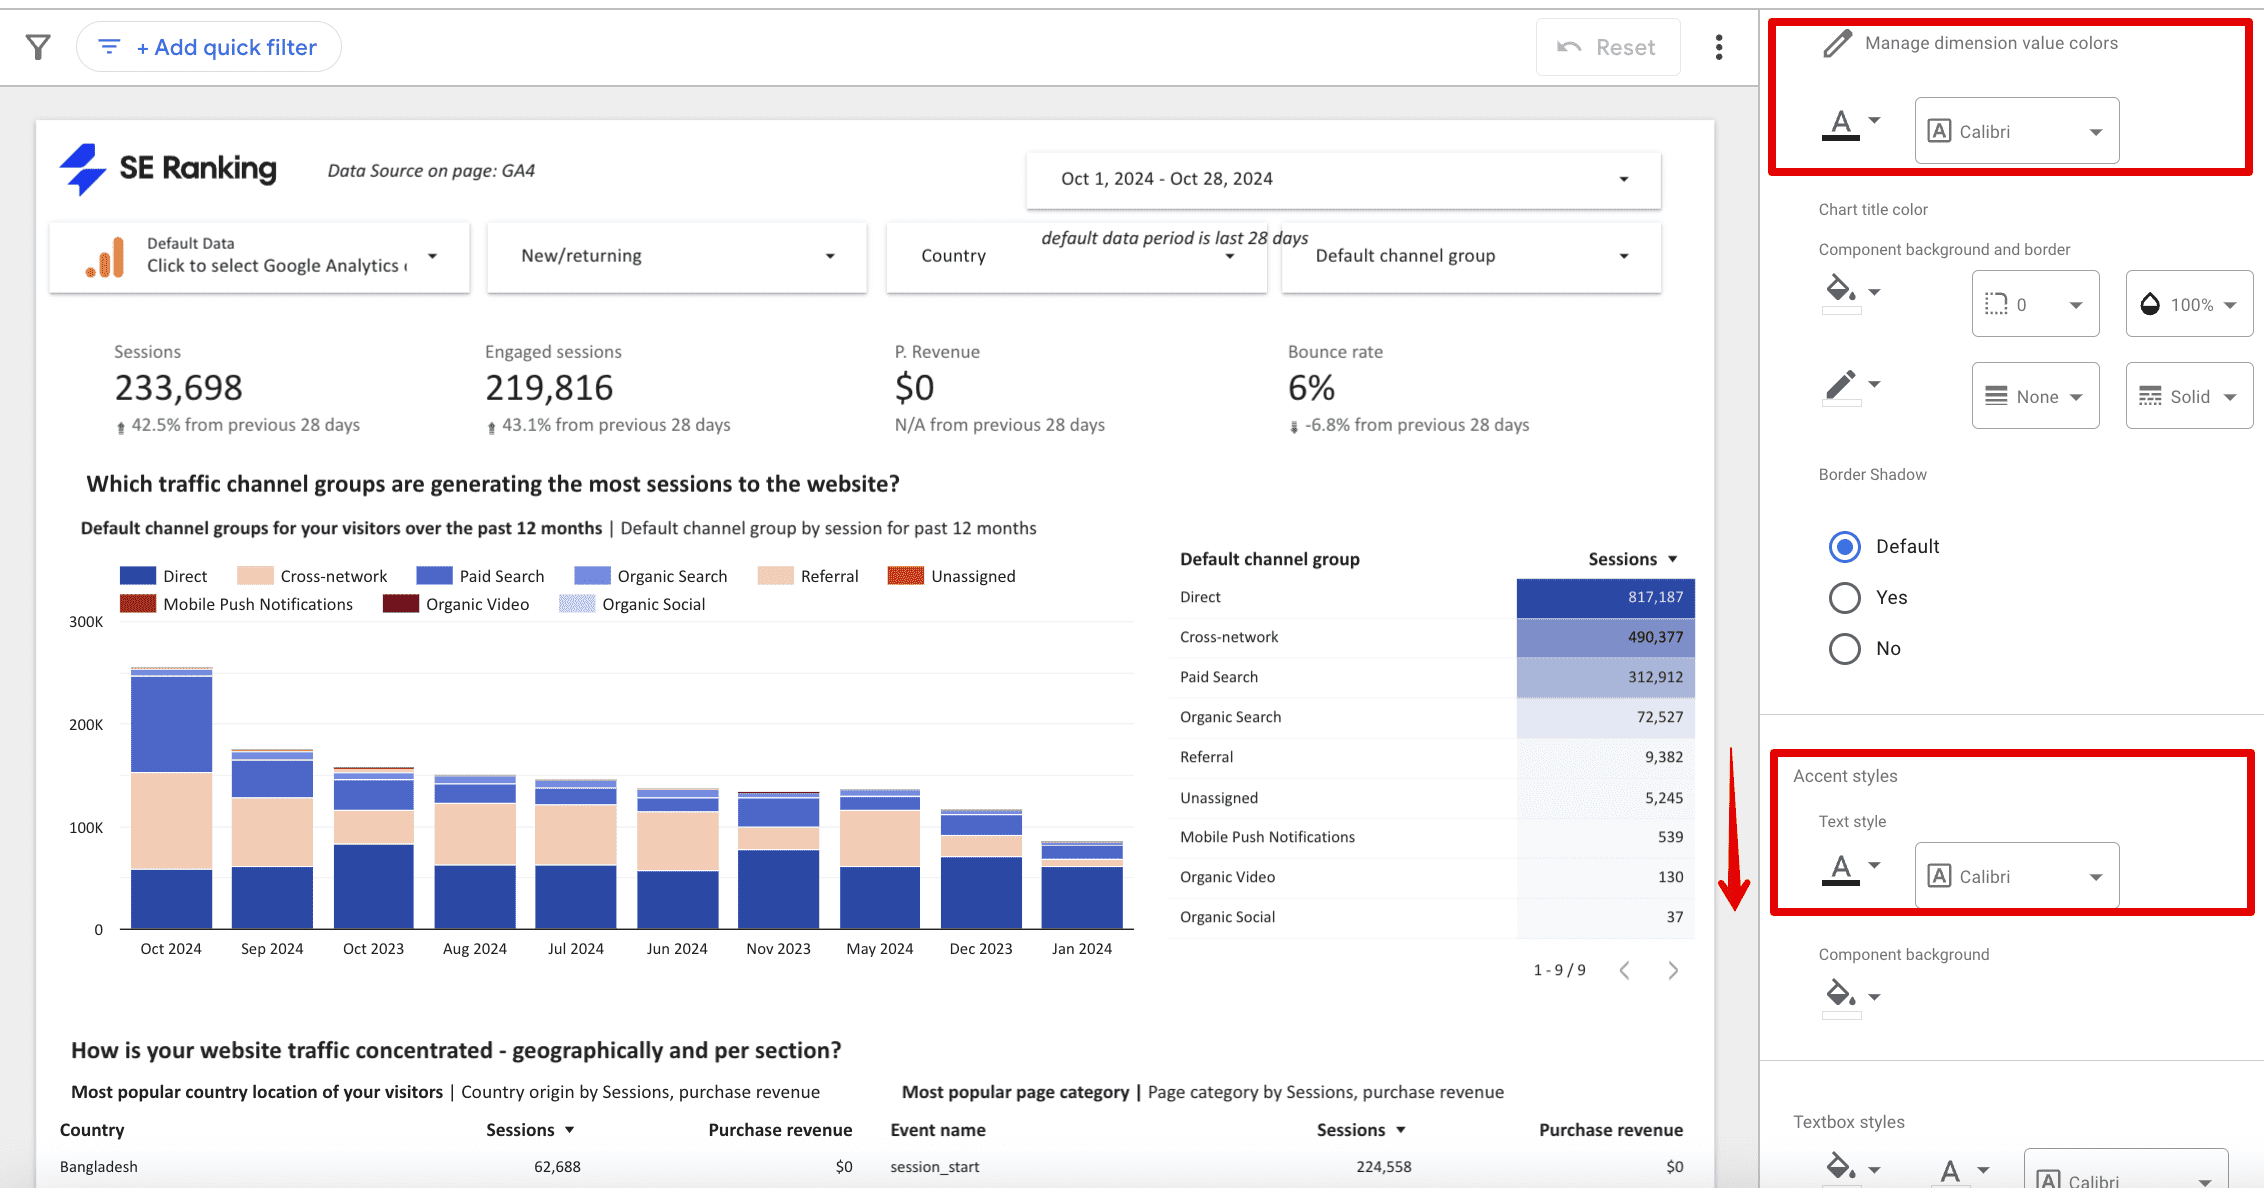Open opacity 100% dropdown
Screen dimensions: 2264x1188
[2189, 304]
